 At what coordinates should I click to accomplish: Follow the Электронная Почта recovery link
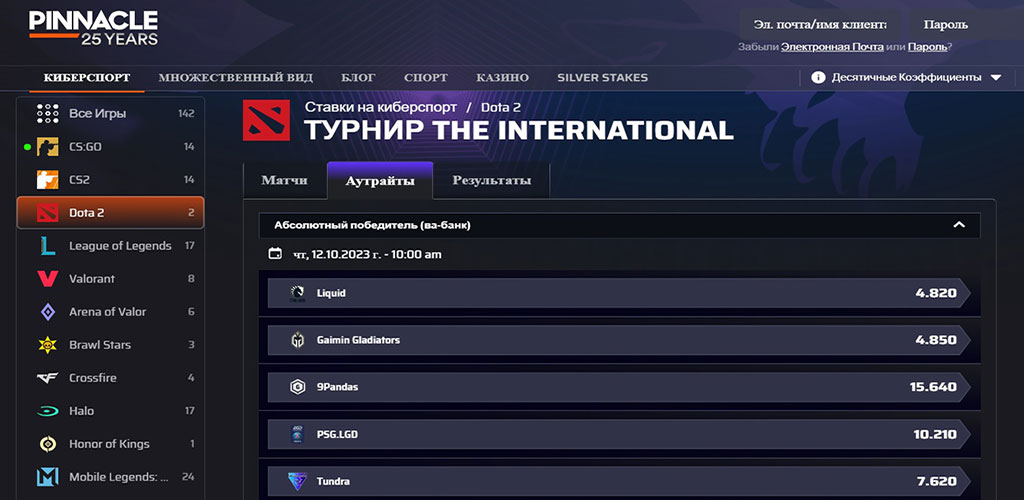[832, 47]
